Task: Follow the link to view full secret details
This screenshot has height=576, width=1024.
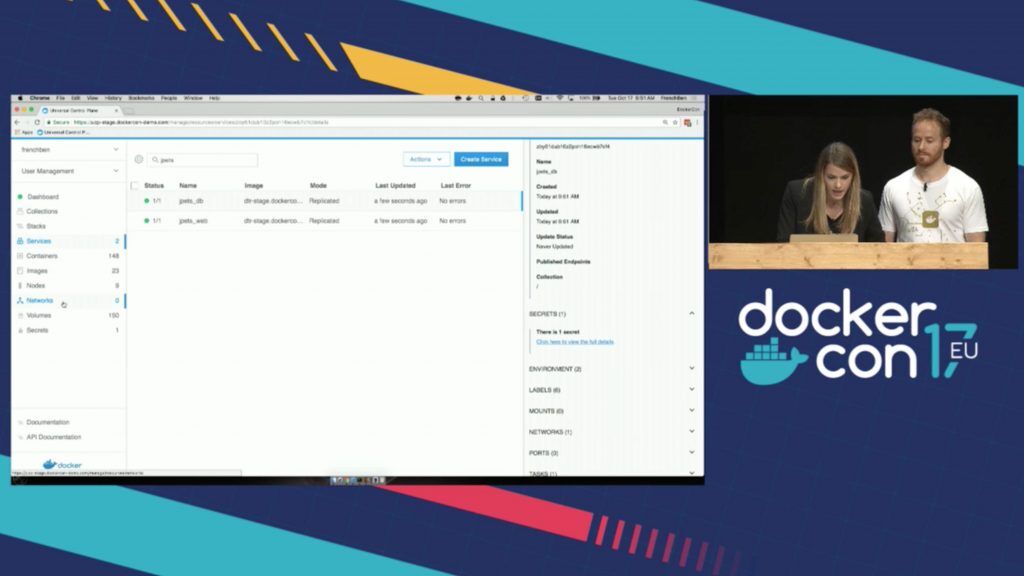Action: tap(575, 342)
